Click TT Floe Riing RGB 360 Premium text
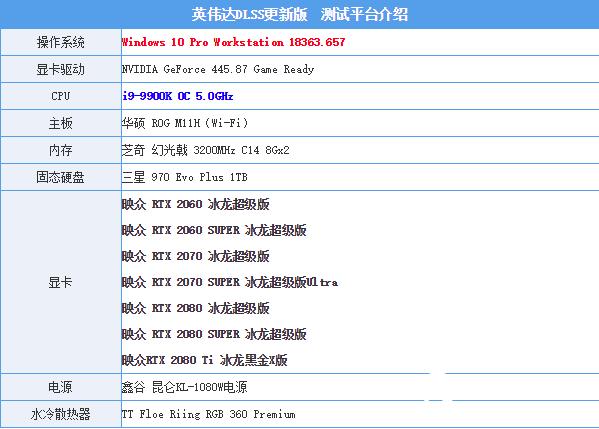Image resolution: width=599 pixels, height=429 pixels. click(x=208, y=414)
